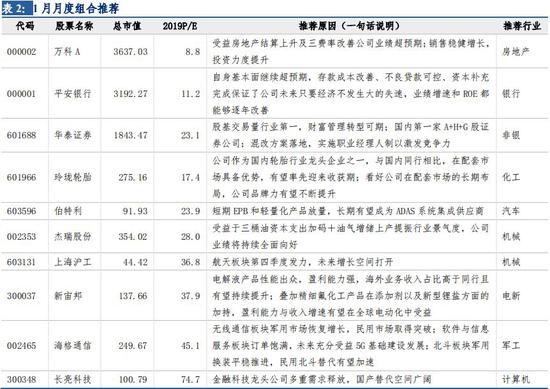Screen dimensions: 550x389
Task: Select industry cell 非银
Action: pos(511,135)
